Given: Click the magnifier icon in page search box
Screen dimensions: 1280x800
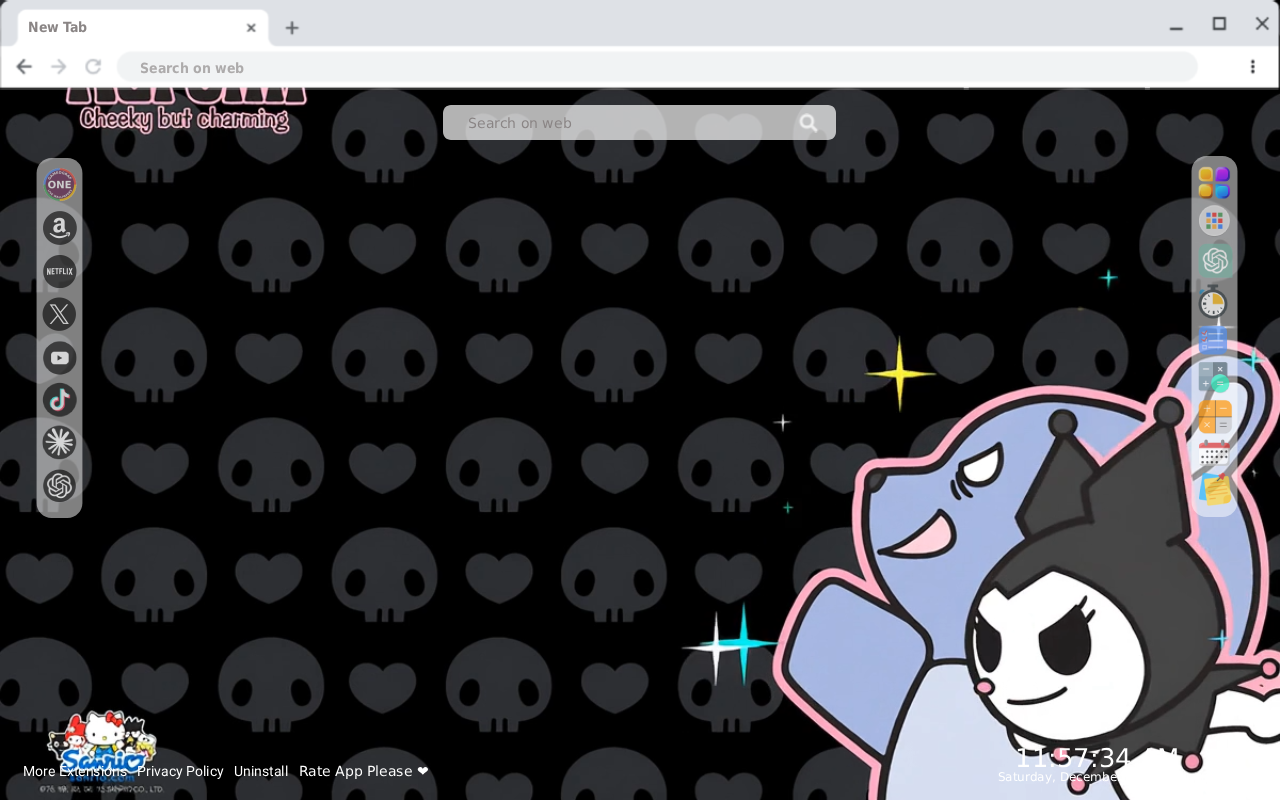Looking at the screenshot, I should pos(808,123).
